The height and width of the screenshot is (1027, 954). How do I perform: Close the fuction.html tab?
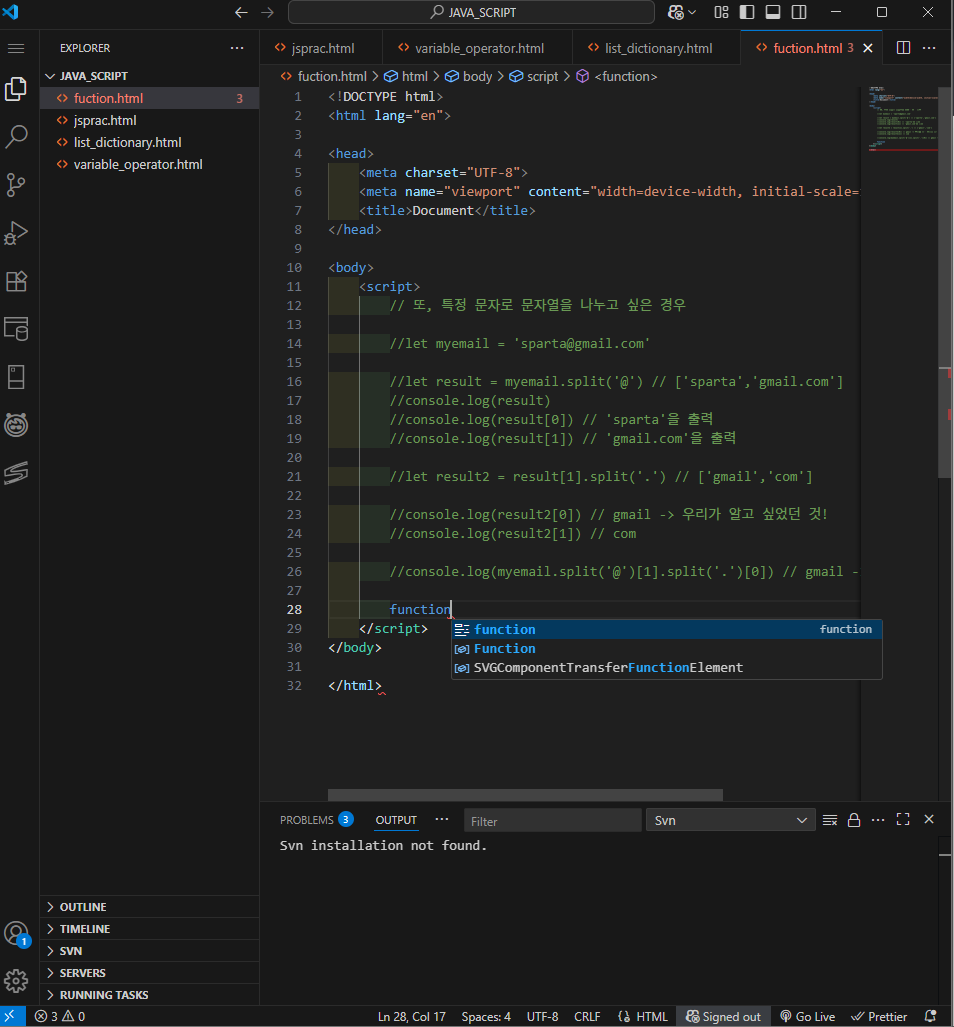point(868,48)
